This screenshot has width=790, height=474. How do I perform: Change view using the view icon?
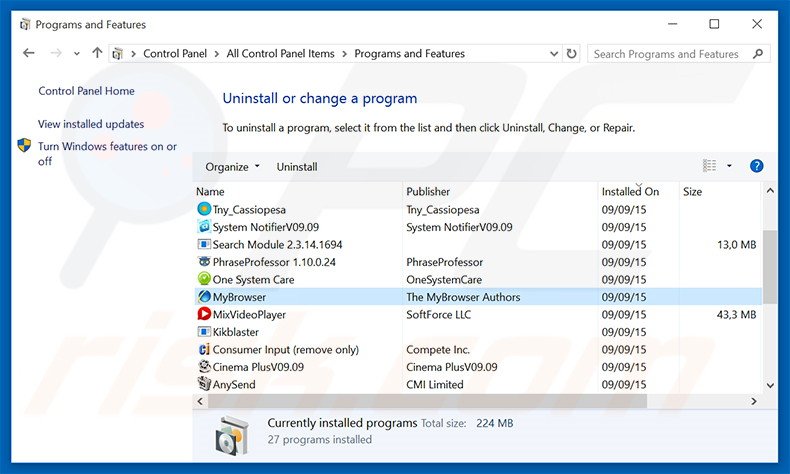709,166
